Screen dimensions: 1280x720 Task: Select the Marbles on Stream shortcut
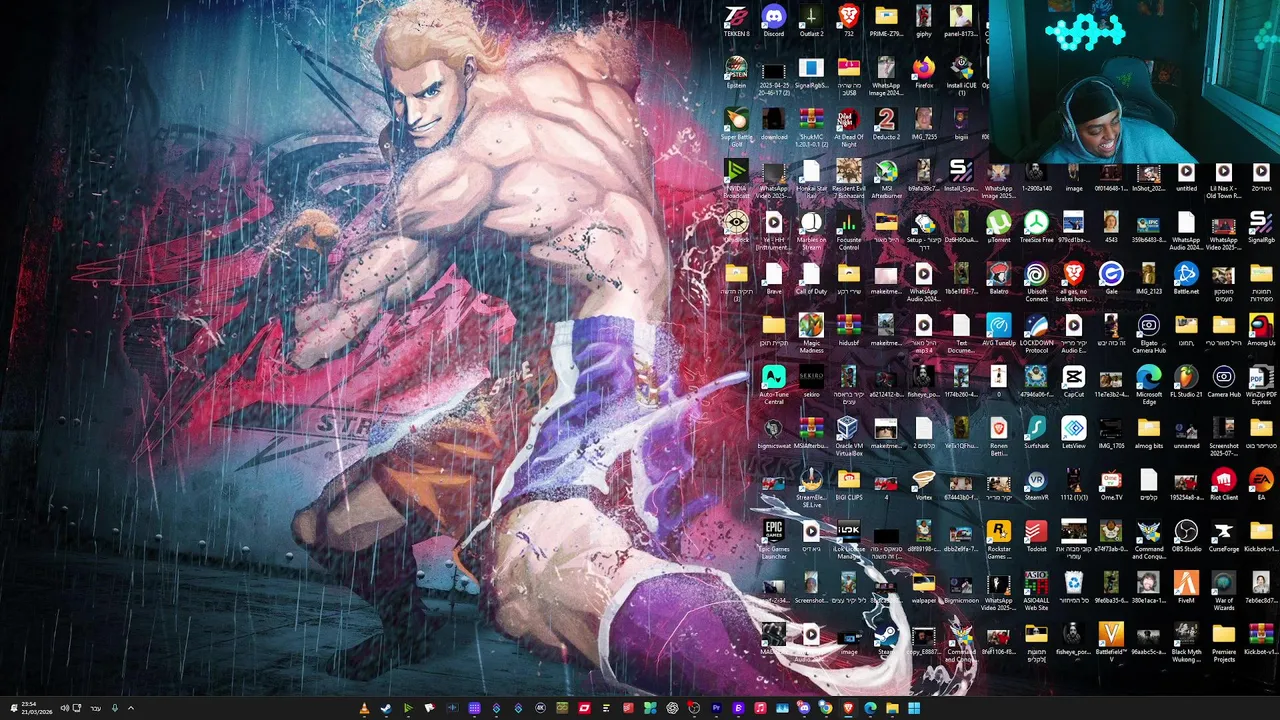coord(811,231)
